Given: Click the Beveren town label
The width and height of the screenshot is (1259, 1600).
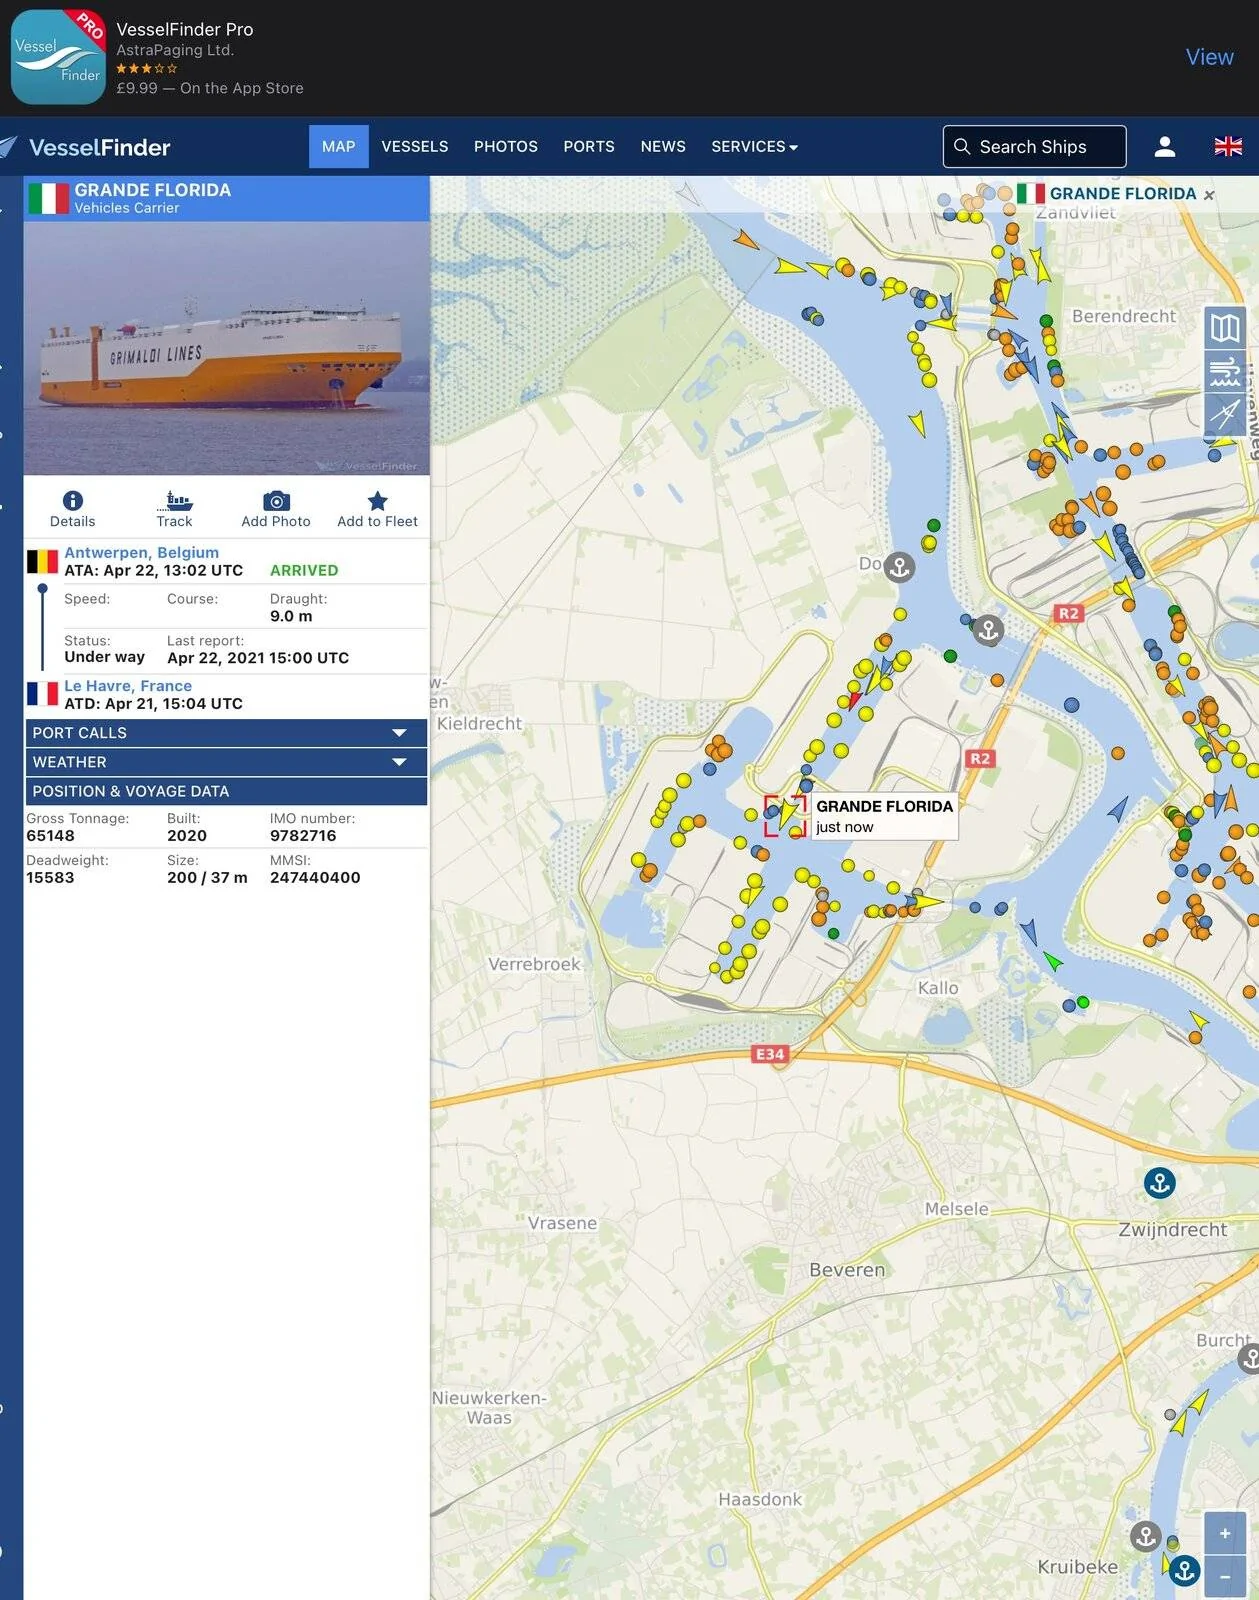Looking at the screenshot, I should click(847, 1270).
